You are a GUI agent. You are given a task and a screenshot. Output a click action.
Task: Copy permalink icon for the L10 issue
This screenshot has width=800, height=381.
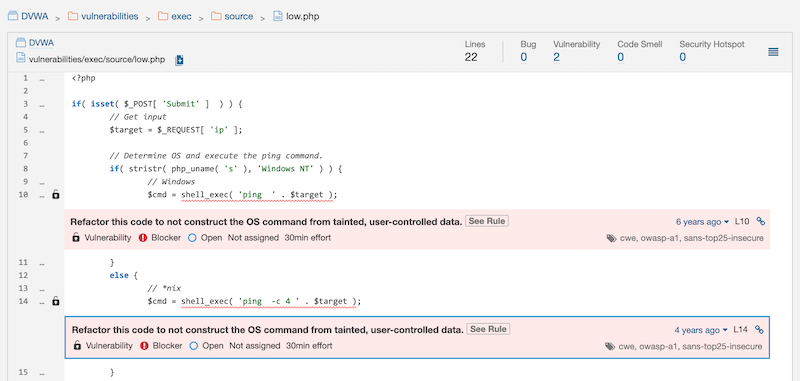pos(760,221)
